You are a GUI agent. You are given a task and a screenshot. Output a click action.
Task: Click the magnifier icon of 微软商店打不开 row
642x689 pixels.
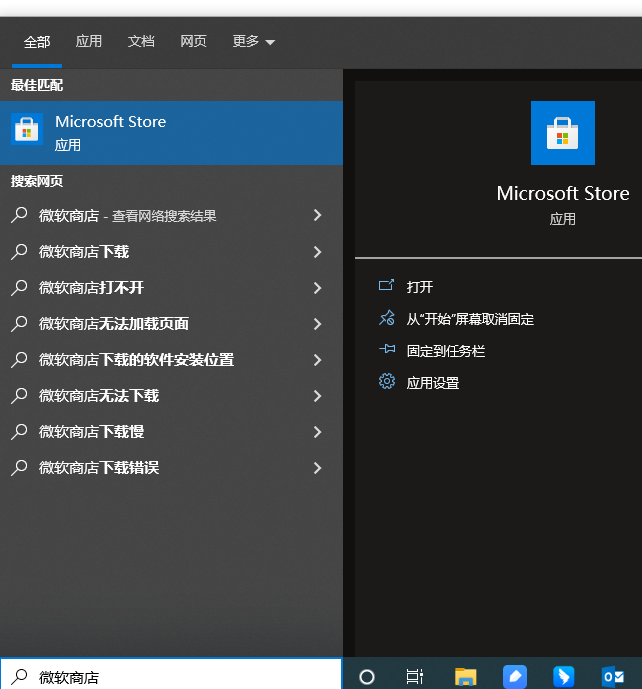click(x=19, y=288)
